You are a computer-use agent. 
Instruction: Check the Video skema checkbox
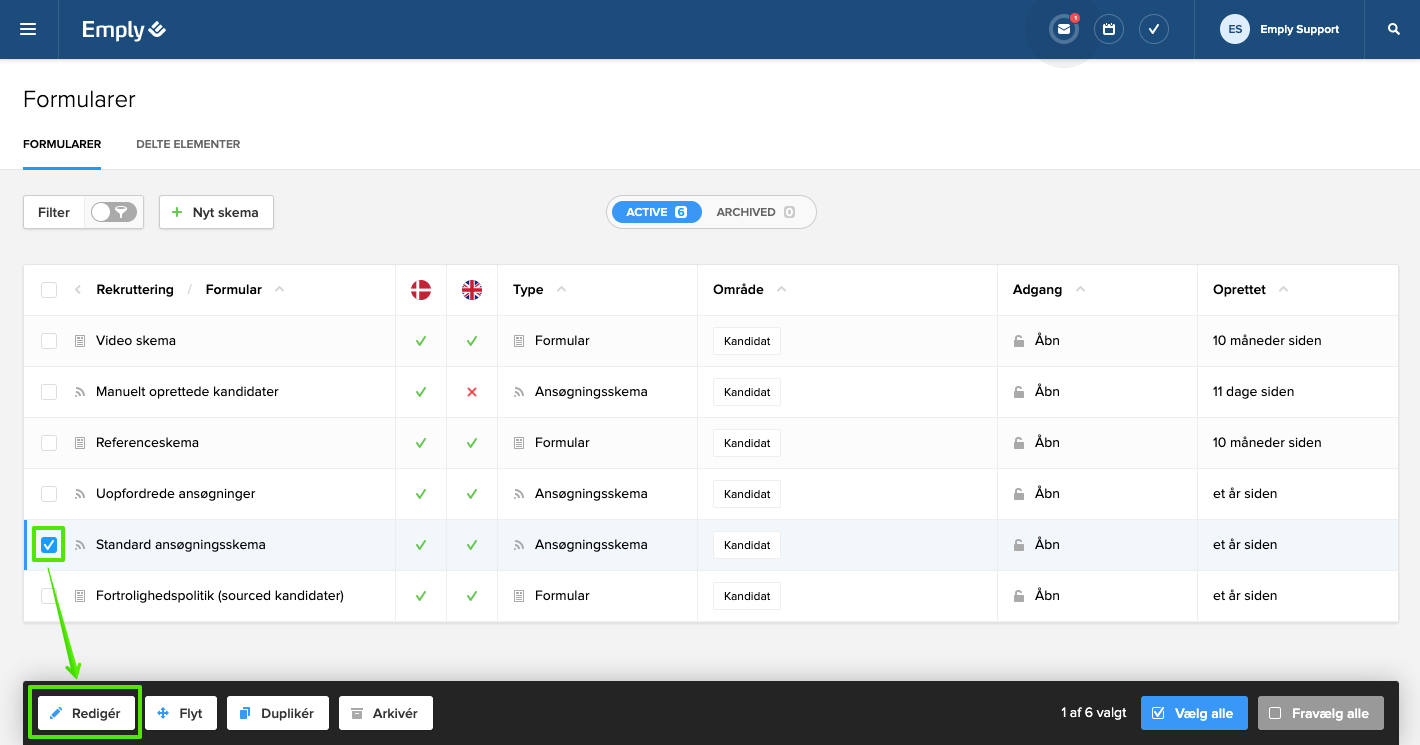(49, 341)
